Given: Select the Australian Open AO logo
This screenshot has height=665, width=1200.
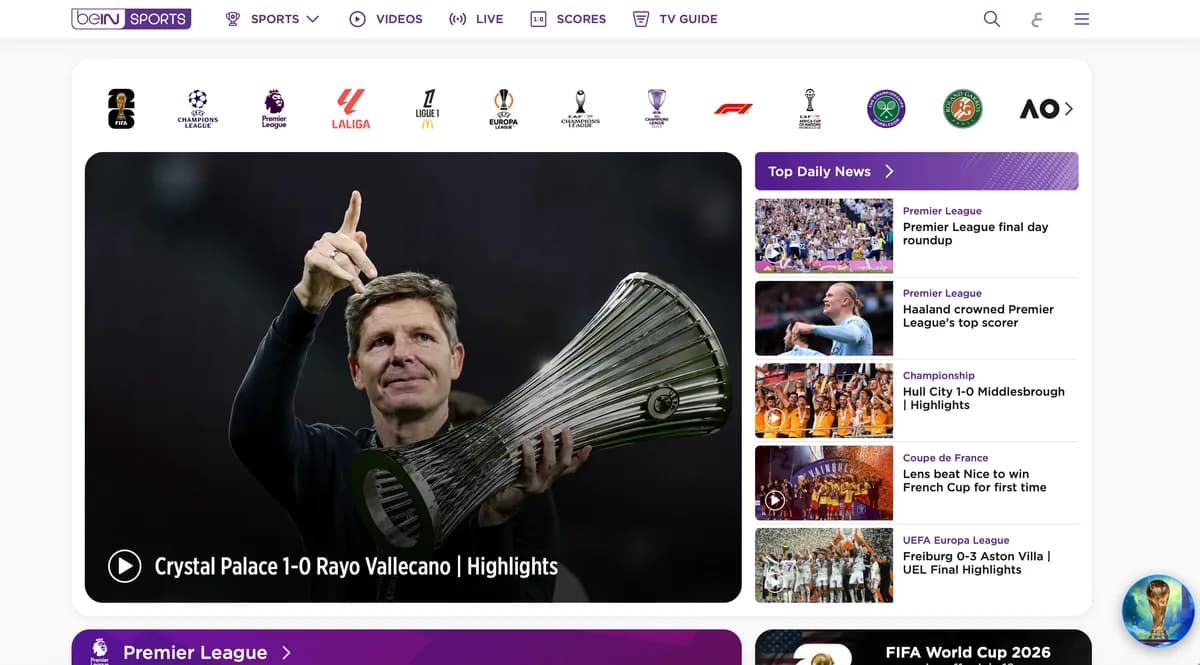Looking at the screenshot, I should click(1039, 109).
